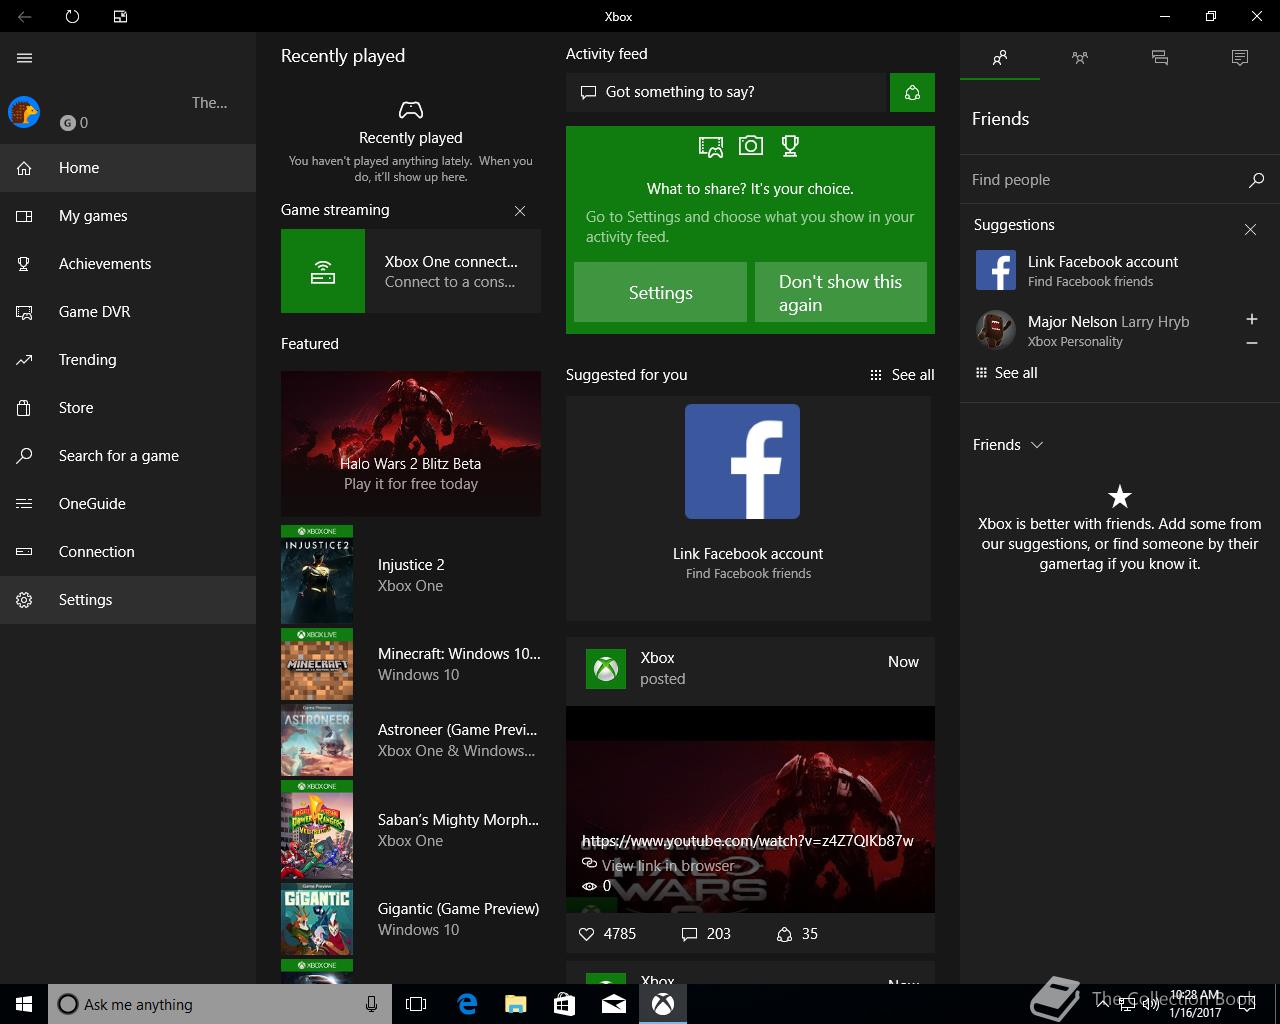Close the Game streaming section
The width and height of the screenshot is (1280, 1024).
pyautogui.click(x=520, y=211)
